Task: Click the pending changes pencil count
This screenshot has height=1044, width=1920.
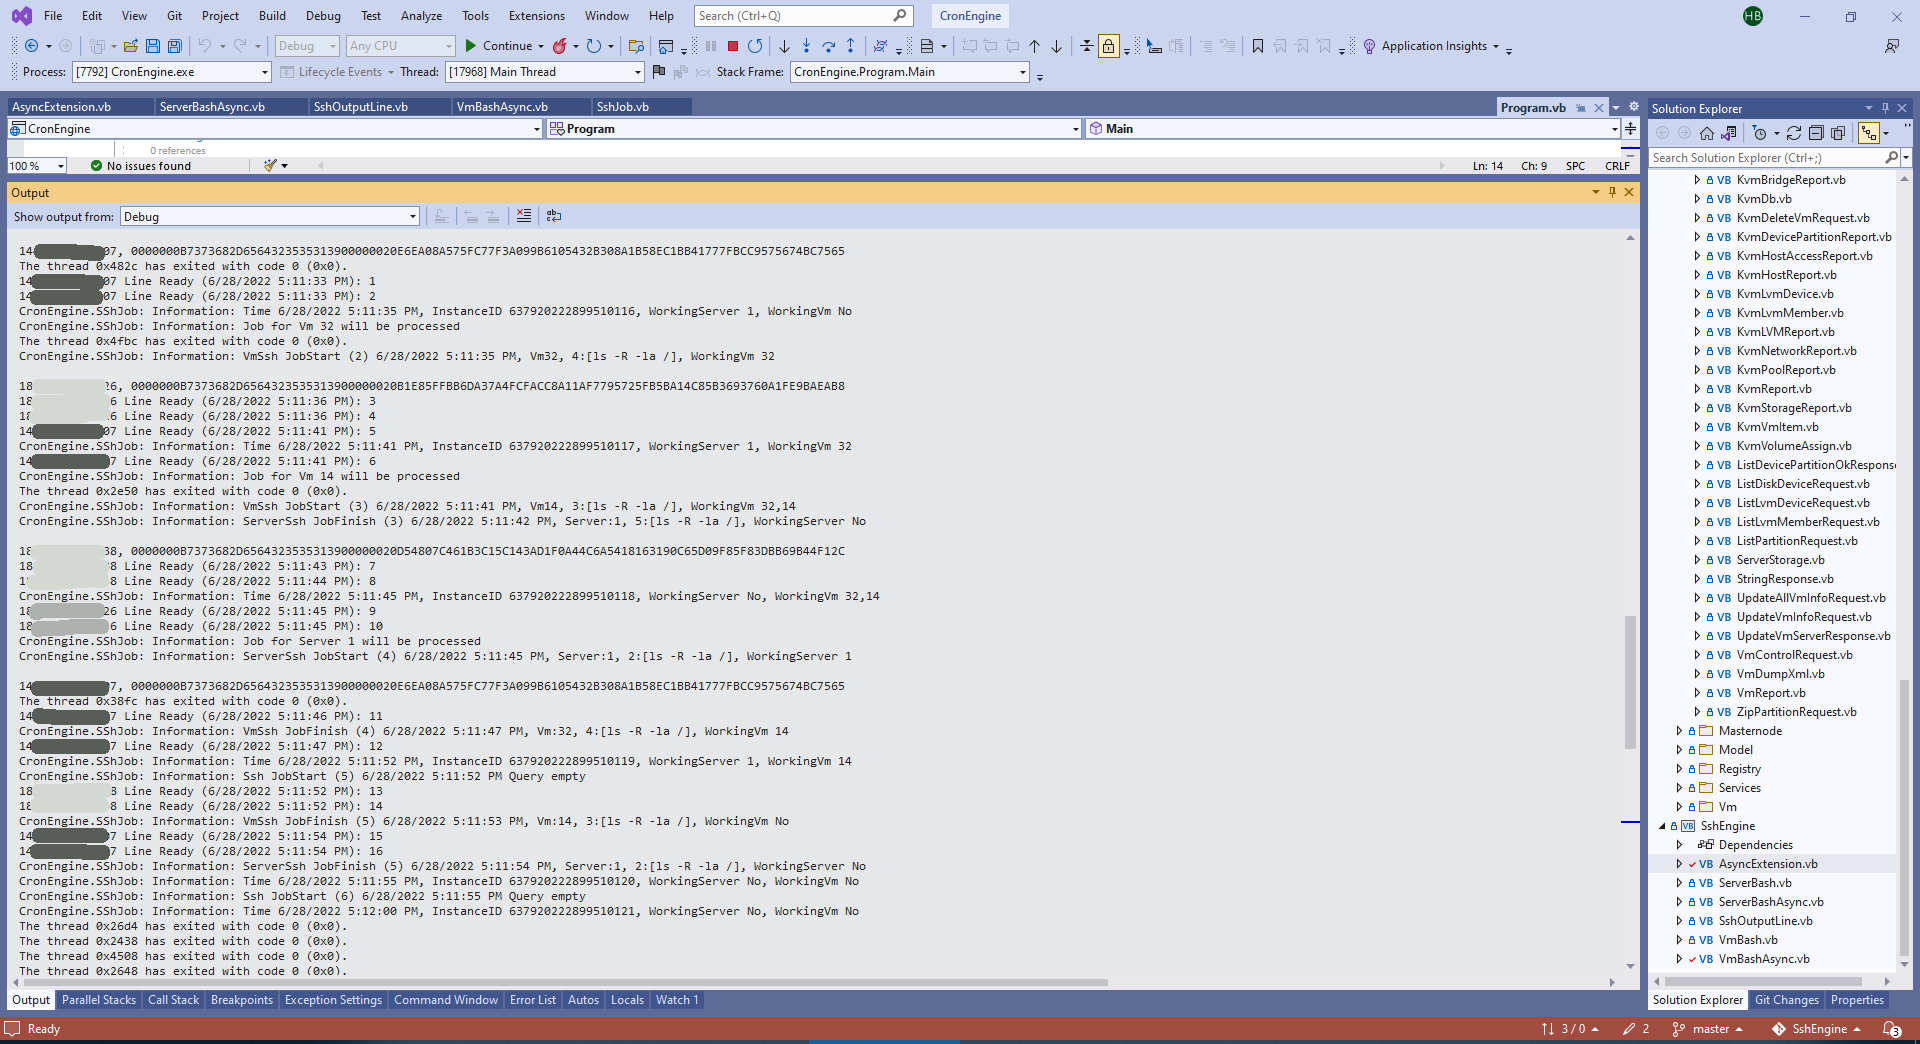Action: point(1636,1029)
